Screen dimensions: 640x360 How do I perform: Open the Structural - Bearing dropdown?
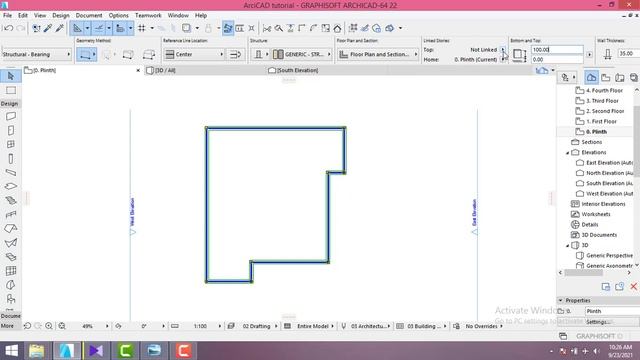36,54
